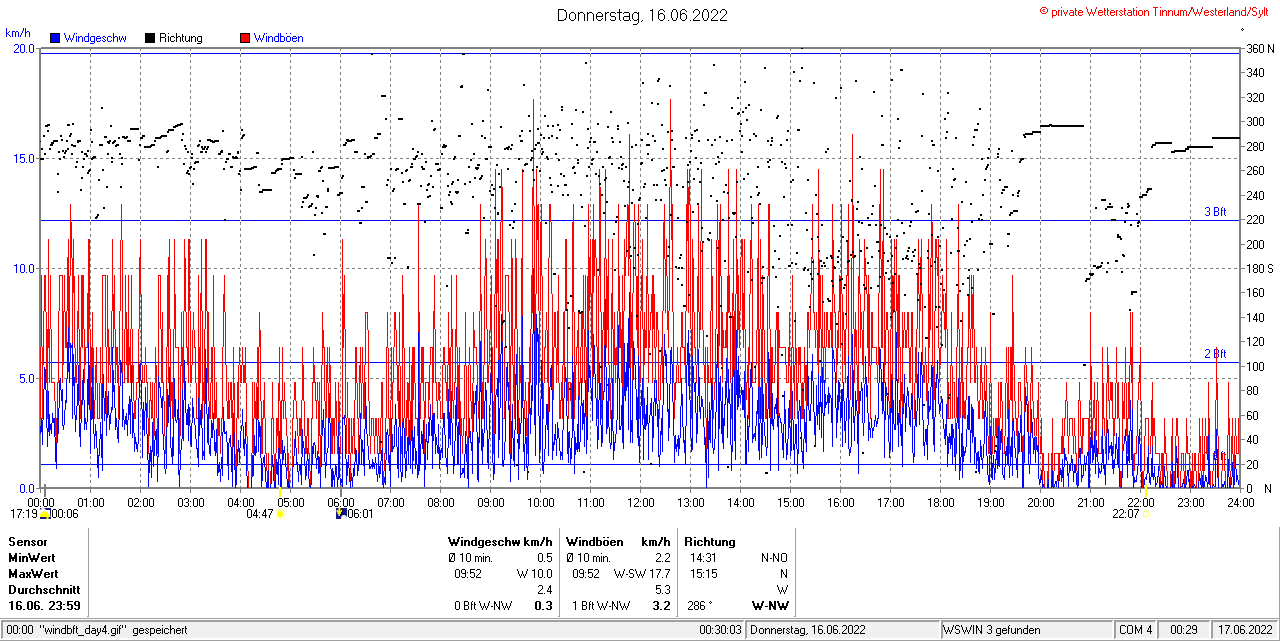Click the 20.0 value on left axis
Screen dimensions: 1280x641
coord(23,48)
